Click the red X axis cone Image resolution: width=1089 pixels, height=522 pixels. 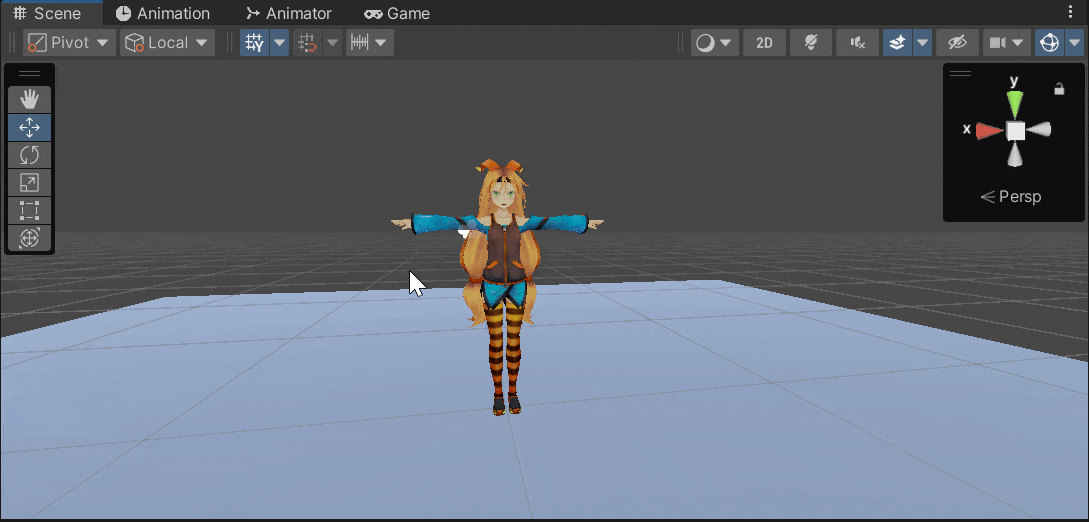(989, 130)
